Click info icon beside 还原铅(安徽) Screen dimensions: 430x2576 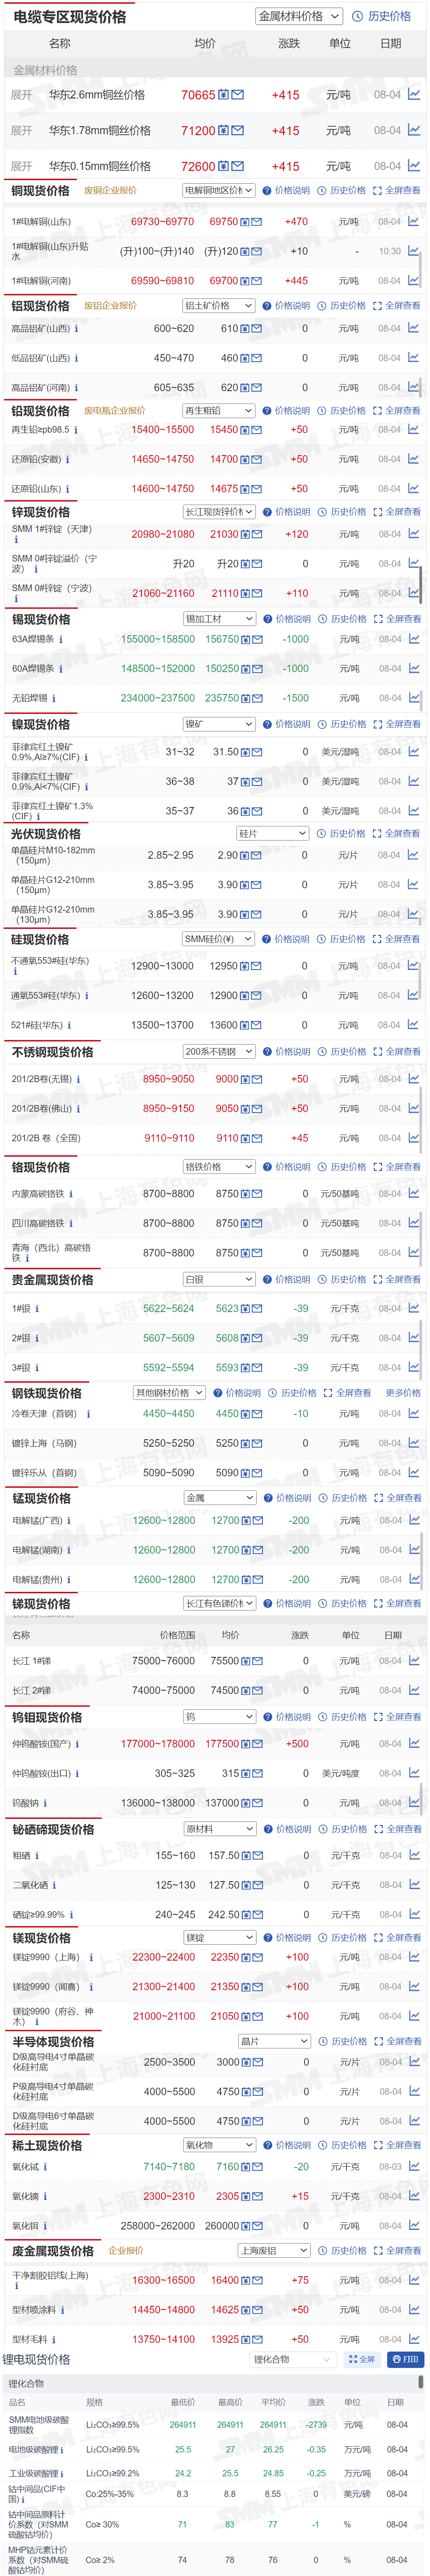(x=68, y=459)
